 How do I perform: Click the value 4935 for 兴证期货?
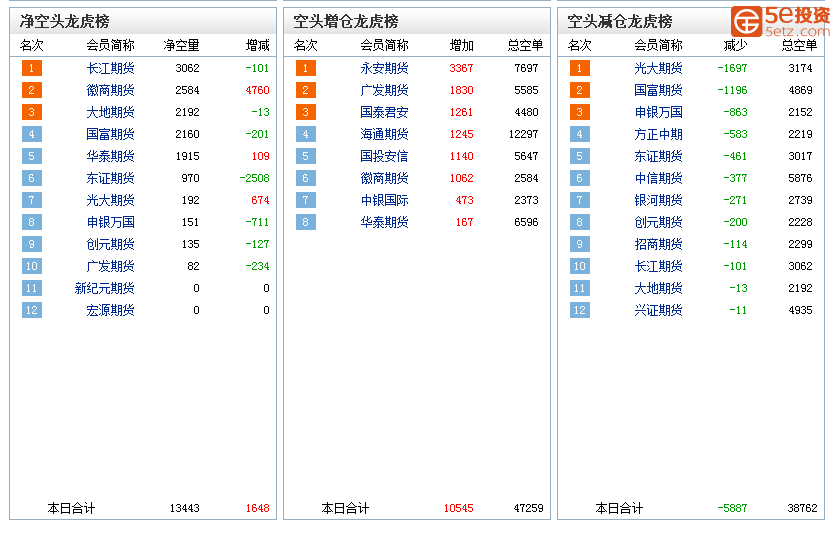click(x=800, y=310)
